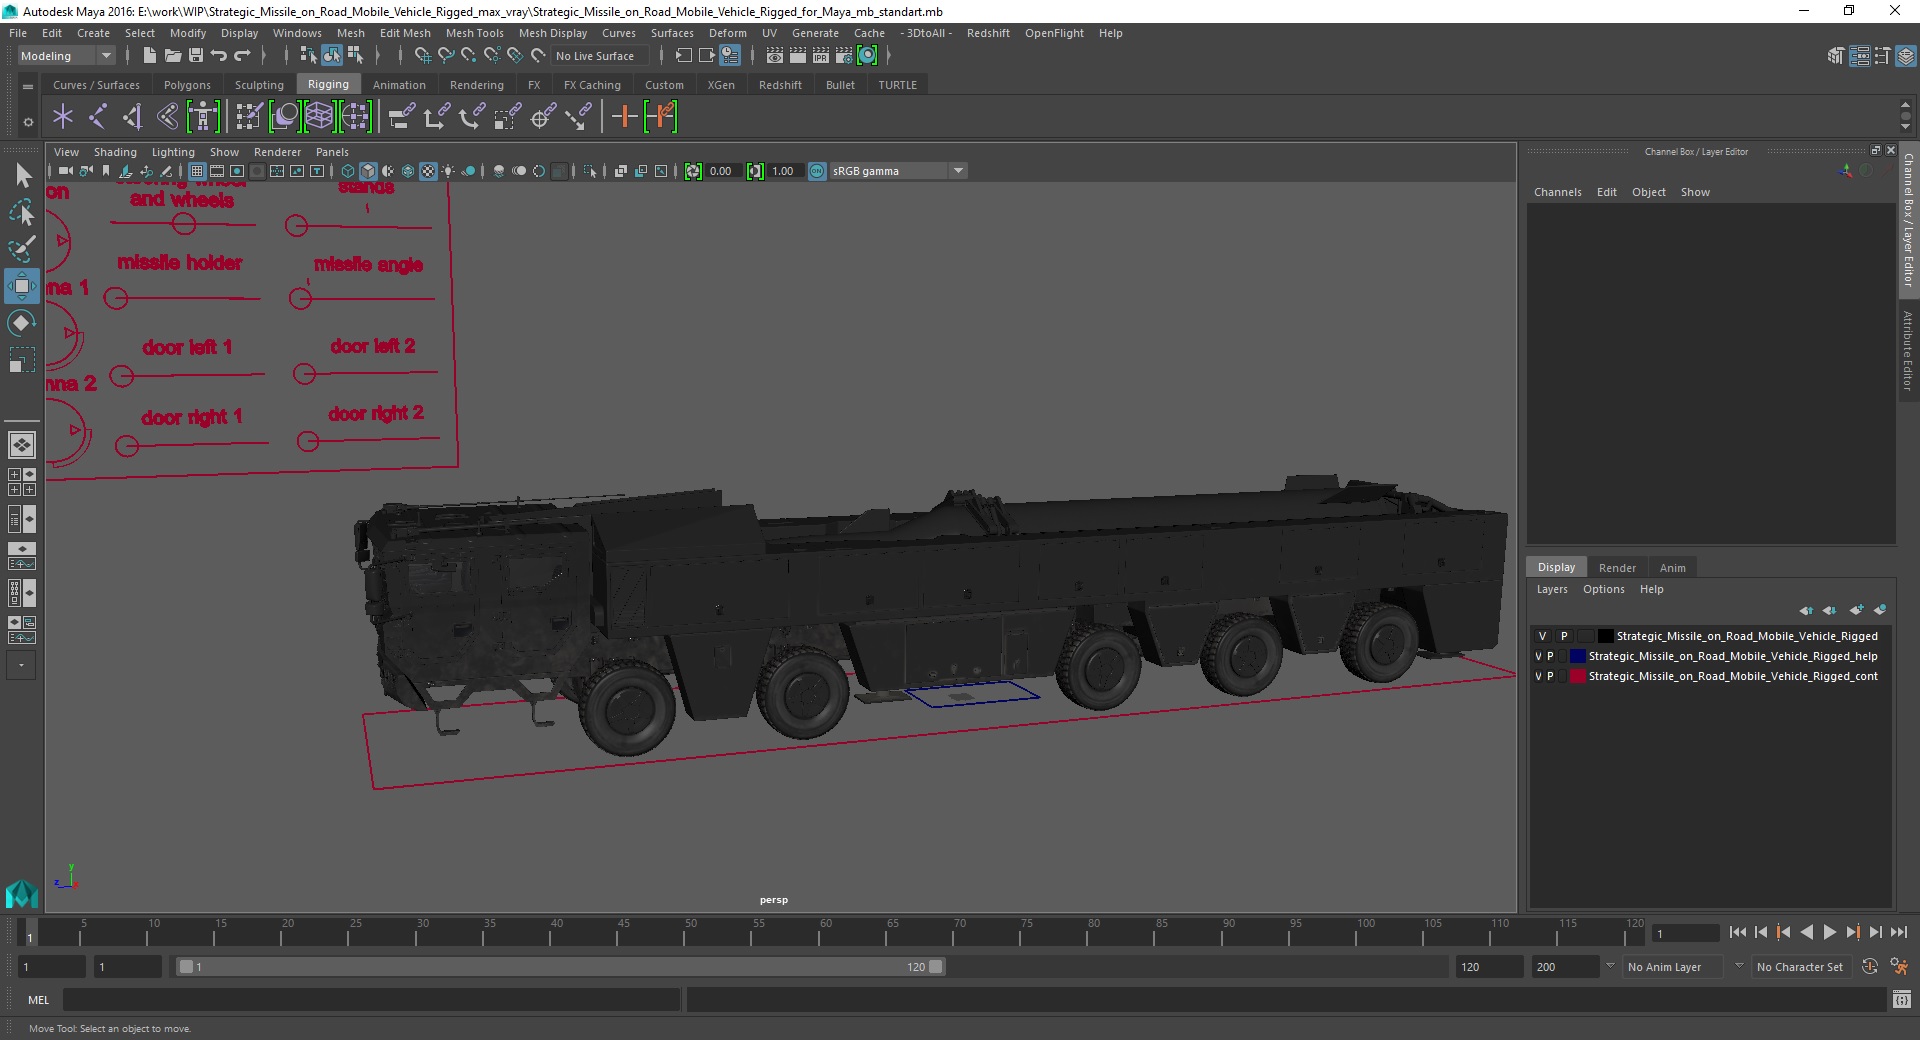Click the Create Joint shelf icon
Screen dimensions: 1920x1040
(98, 117)
